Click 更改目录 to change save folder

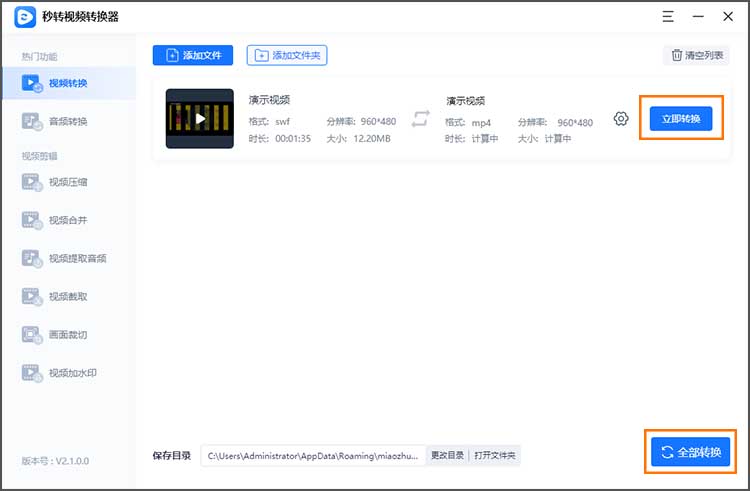pos(447,456)
